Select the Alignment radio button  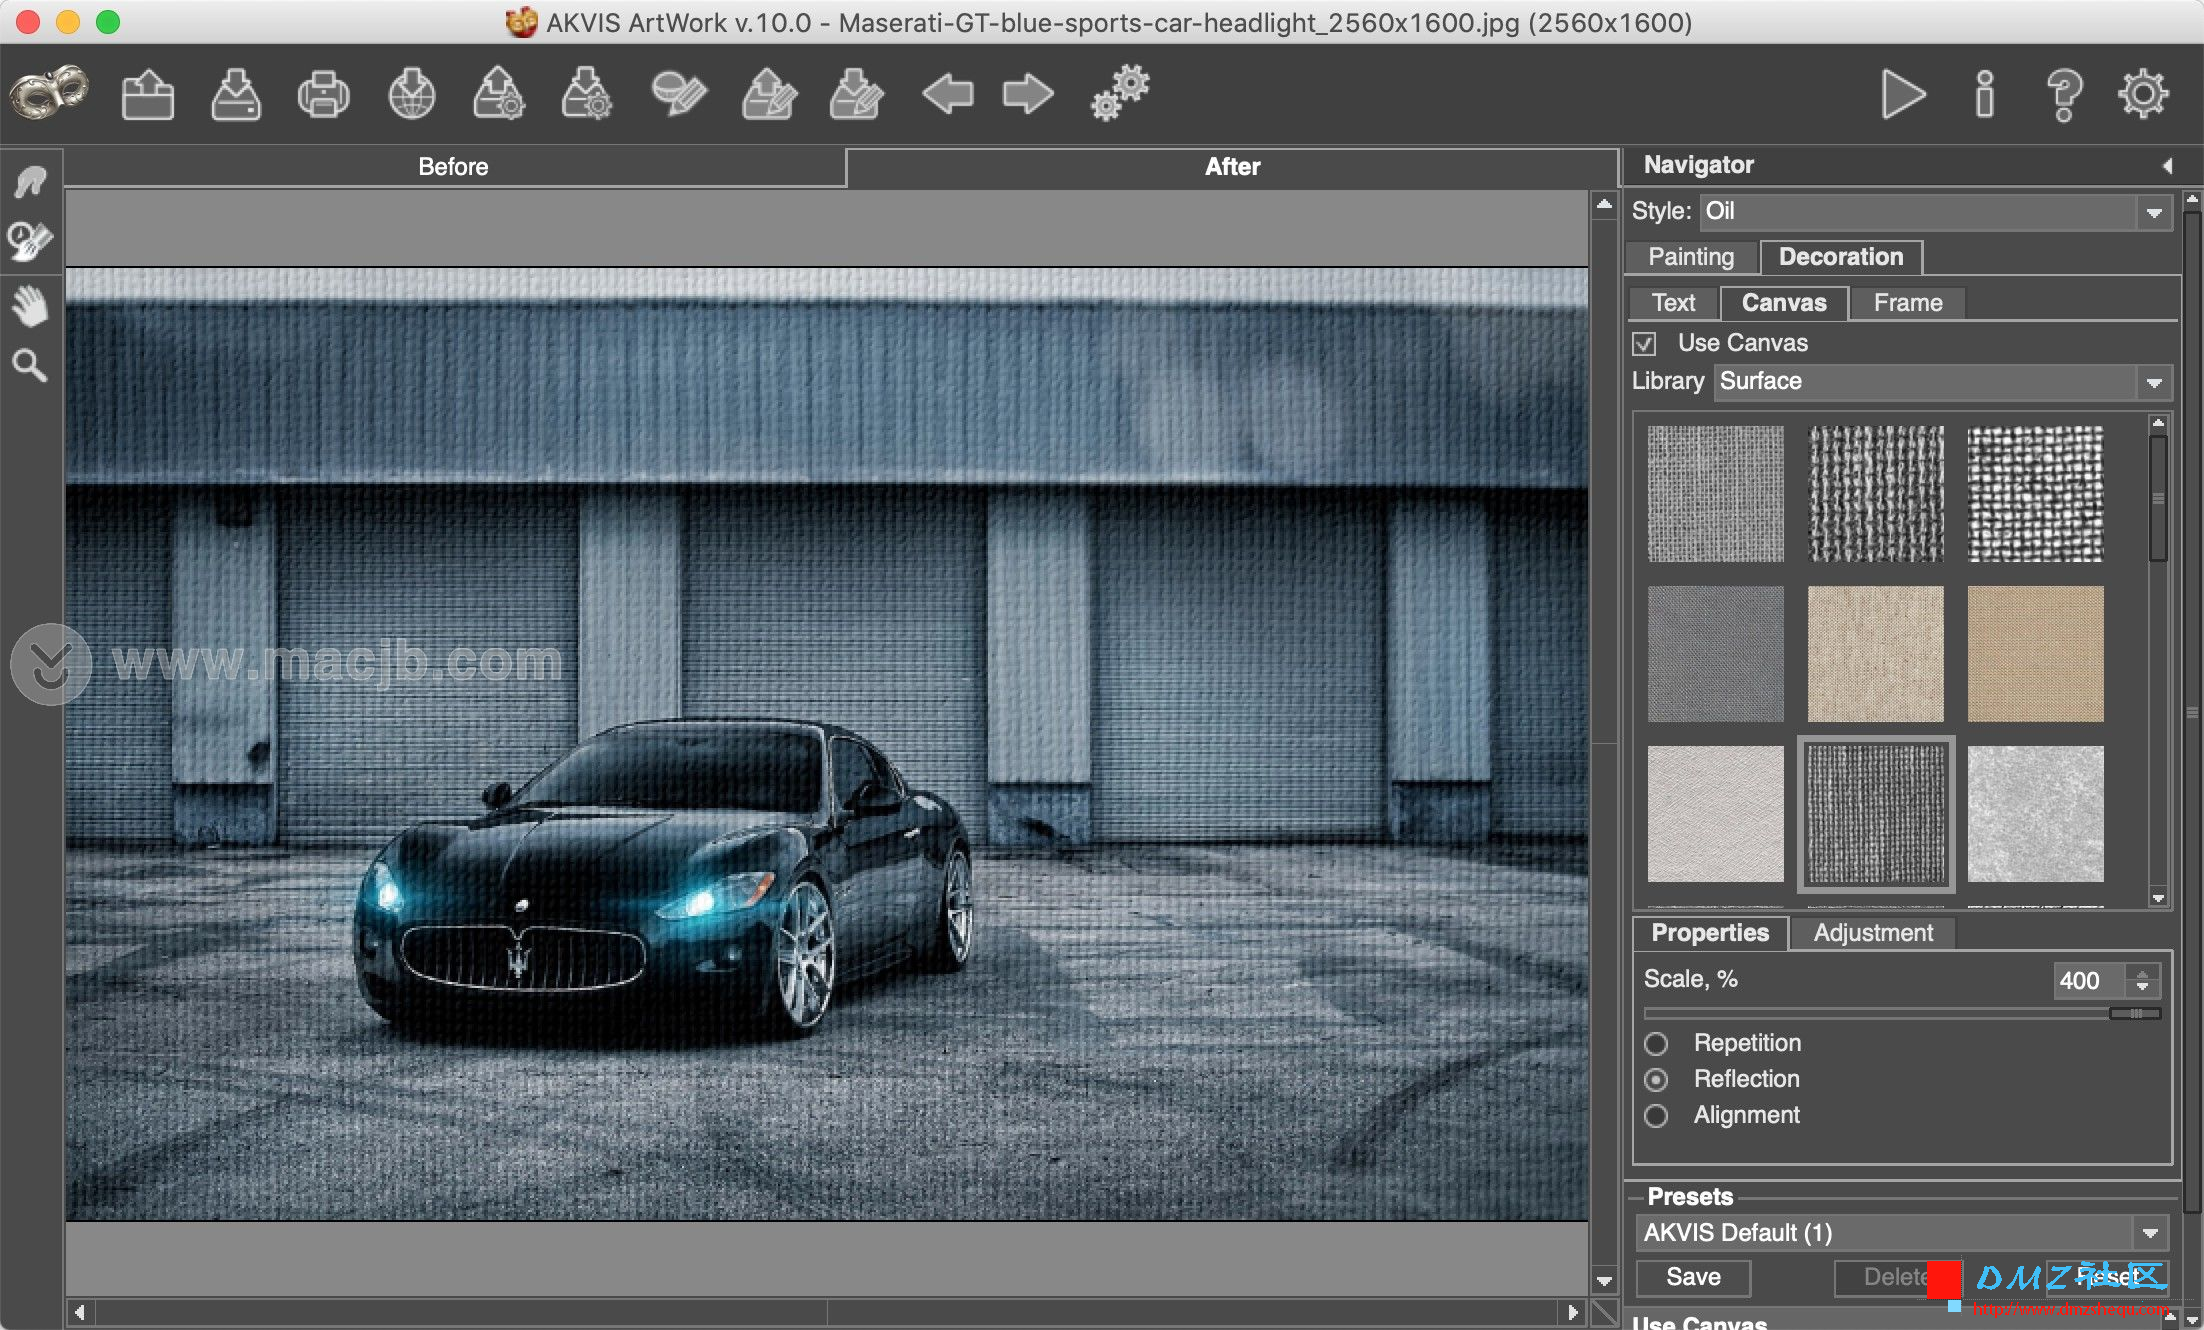(1656, 1116)
